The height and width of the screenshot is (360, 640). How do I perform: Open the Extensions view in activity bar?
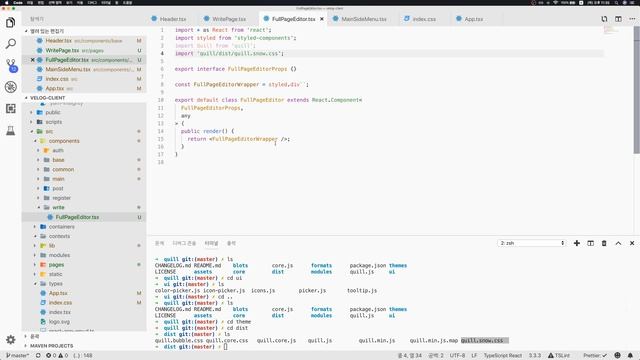[11, 109]
